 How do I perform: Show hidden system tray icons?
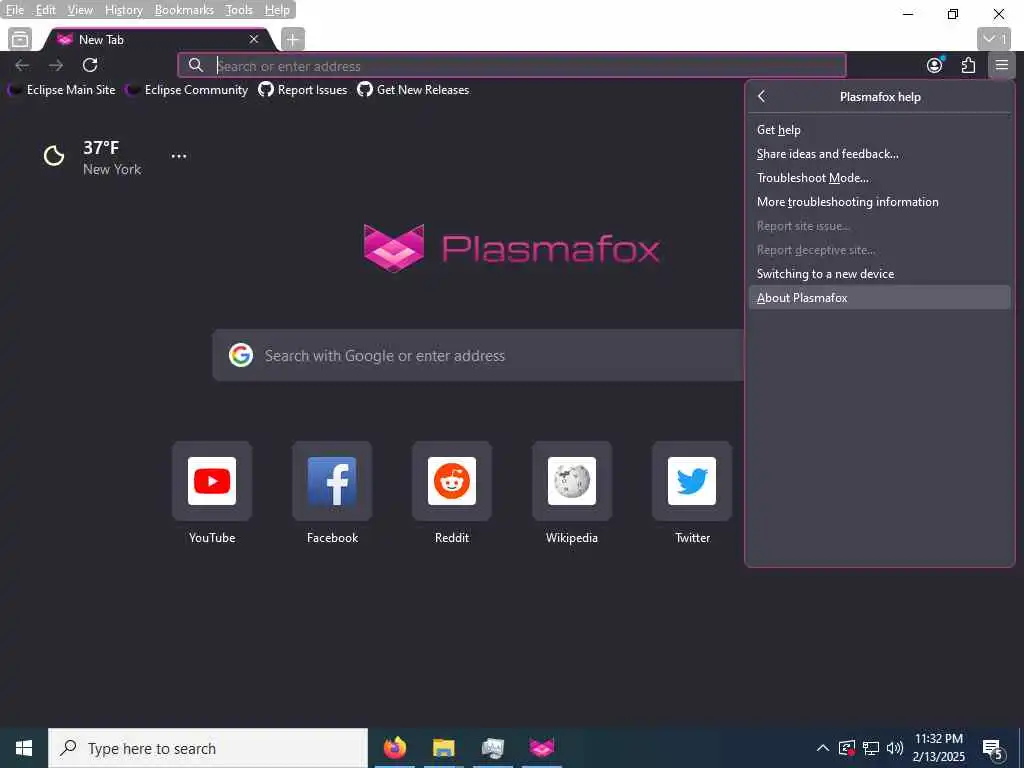(x=823, y=748)
